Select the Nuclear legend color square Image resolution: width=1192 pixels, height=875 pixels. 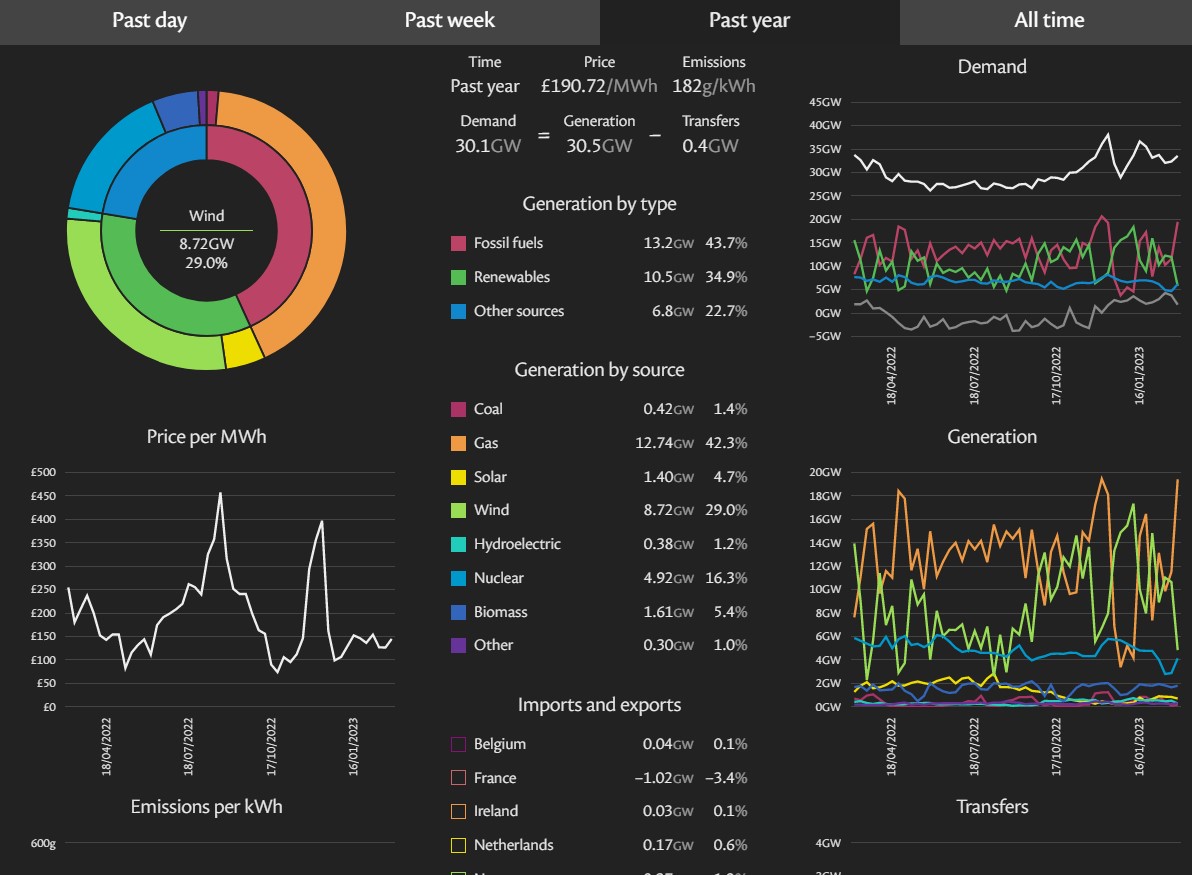459,578
